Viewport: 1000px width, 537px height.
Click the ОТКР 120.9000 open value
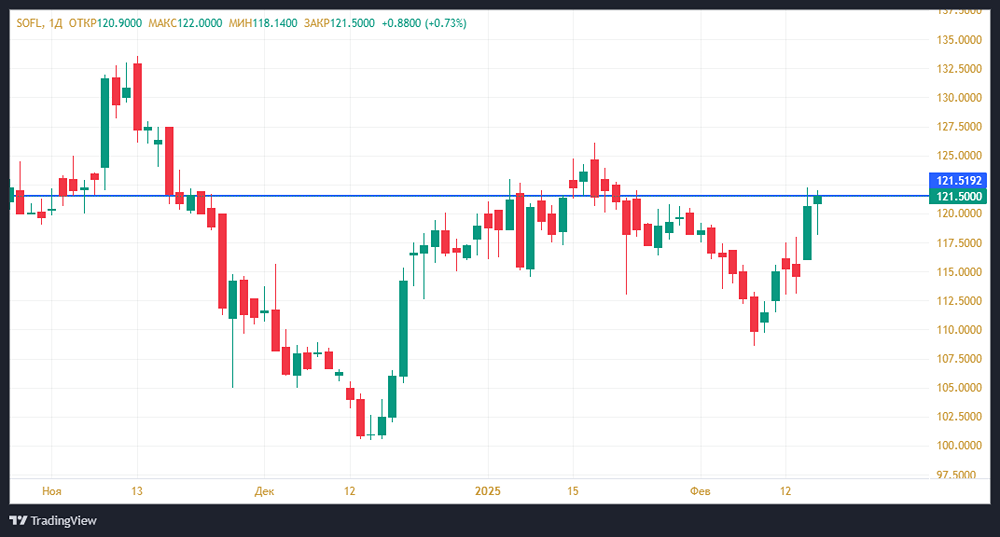pyautogui.click(x=105, y=23)
